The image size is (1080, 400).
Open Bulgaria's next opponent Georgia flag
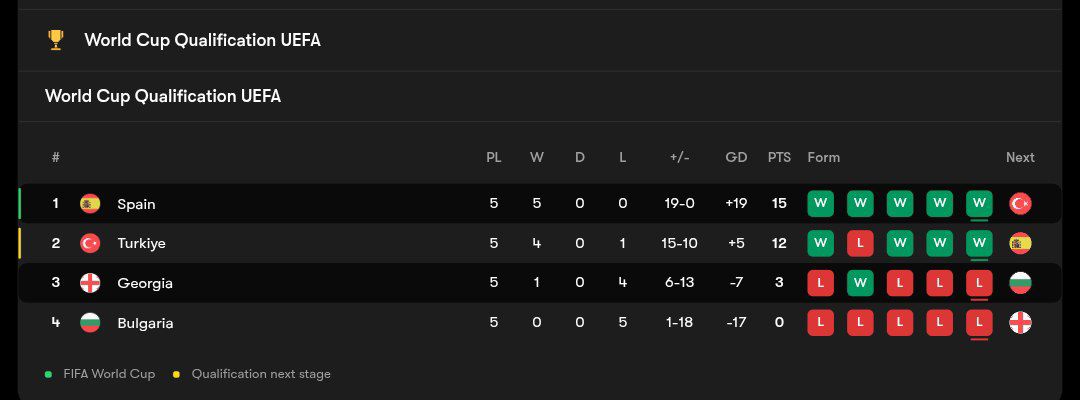pyautogui.click(x=1020, y=323)
